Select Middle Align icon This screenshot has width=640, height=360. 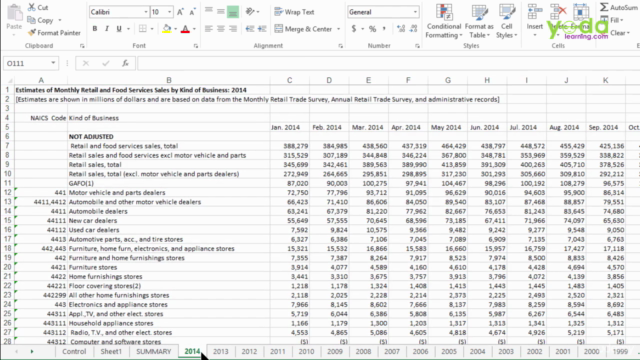pyautogui.click(x=221, y=11)
